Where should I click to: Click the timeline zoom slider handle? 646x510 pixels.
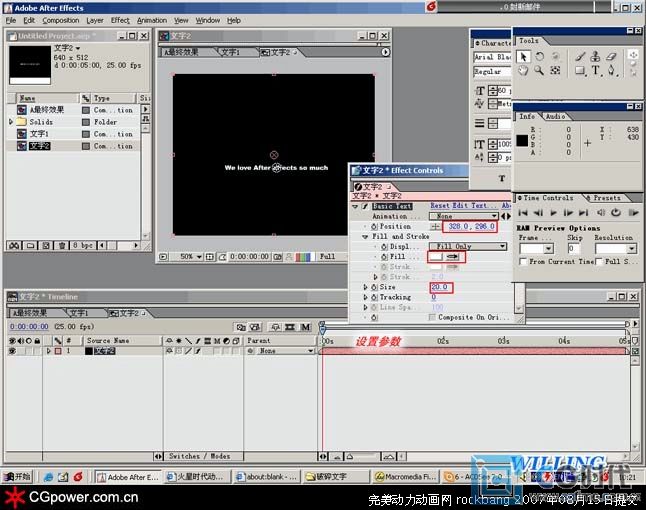(349, 456)
